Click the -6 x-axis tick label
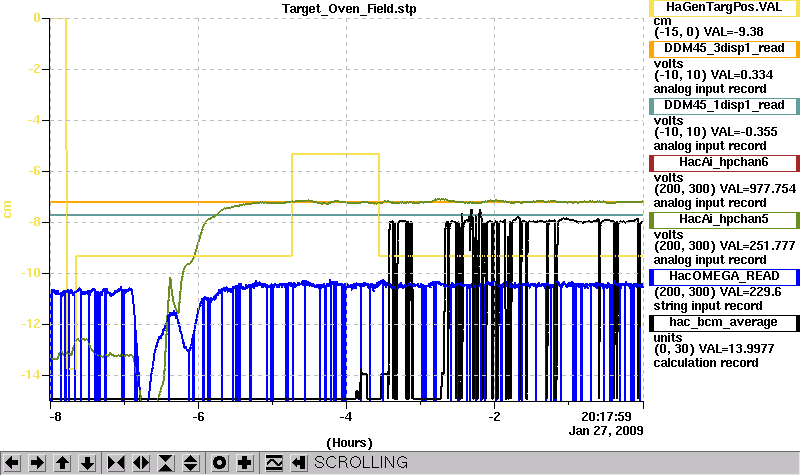Image resolution: width=800 pixels, height=475 pixels. [x=198, y=417]
